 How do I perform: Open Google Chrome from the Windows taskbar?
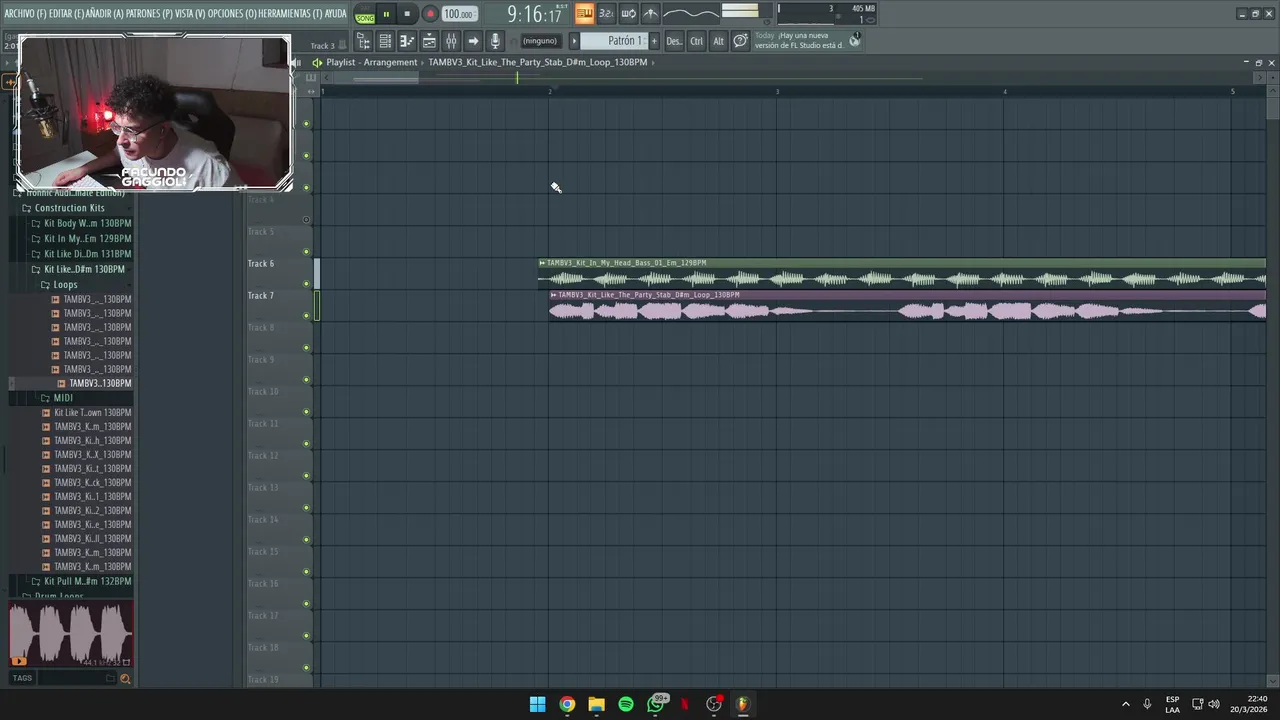click(x=567, y=704)
